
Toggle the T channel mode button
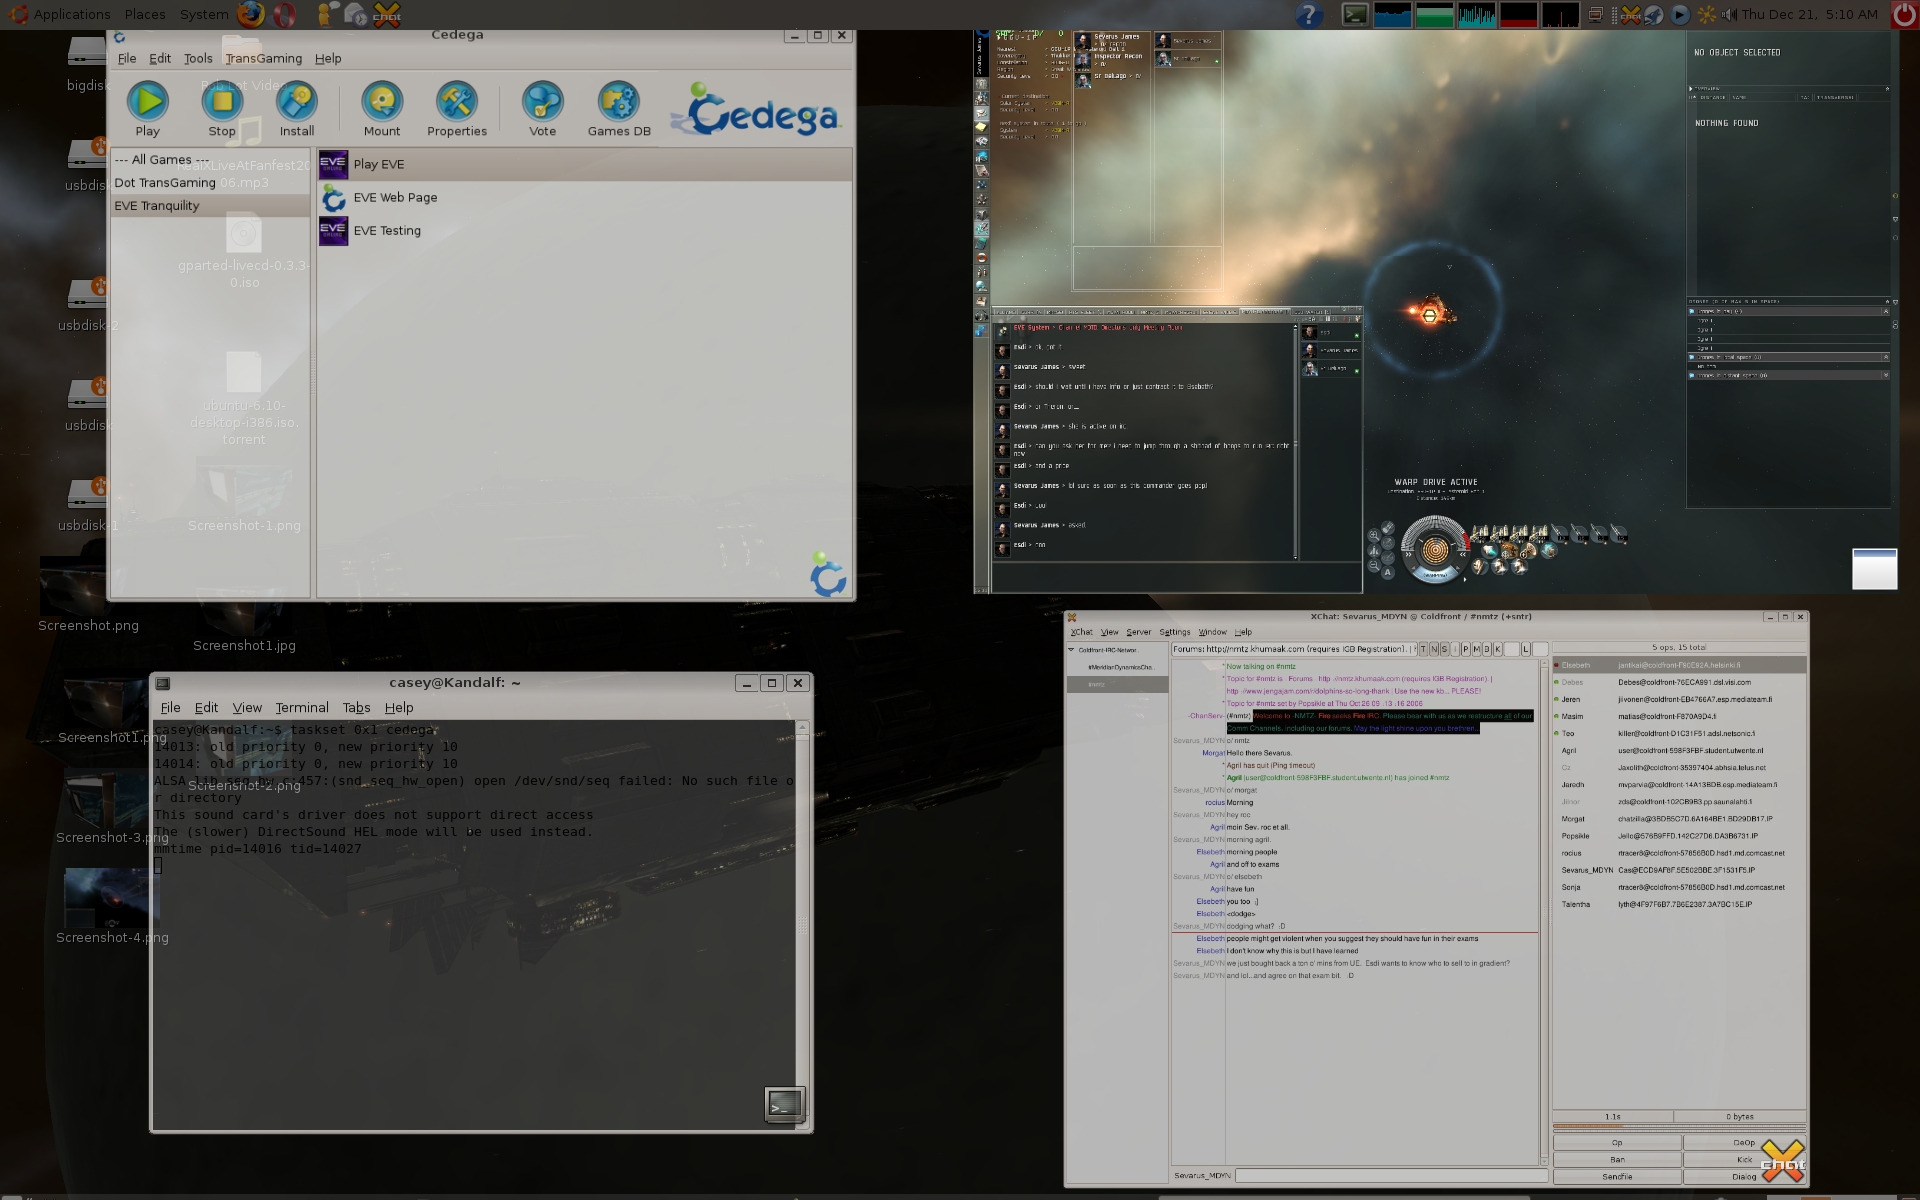[1423, 649]
